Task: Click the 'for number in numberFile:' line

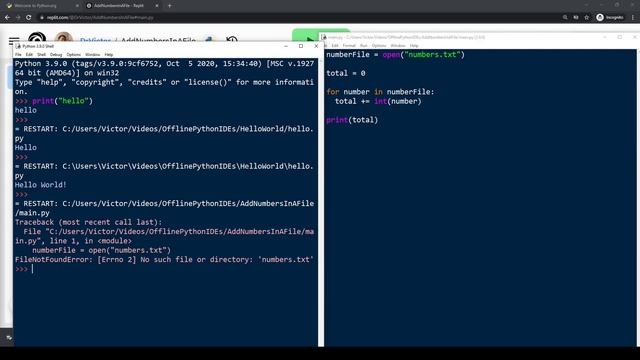Action: pyautogui.click(x=380, y=92)
